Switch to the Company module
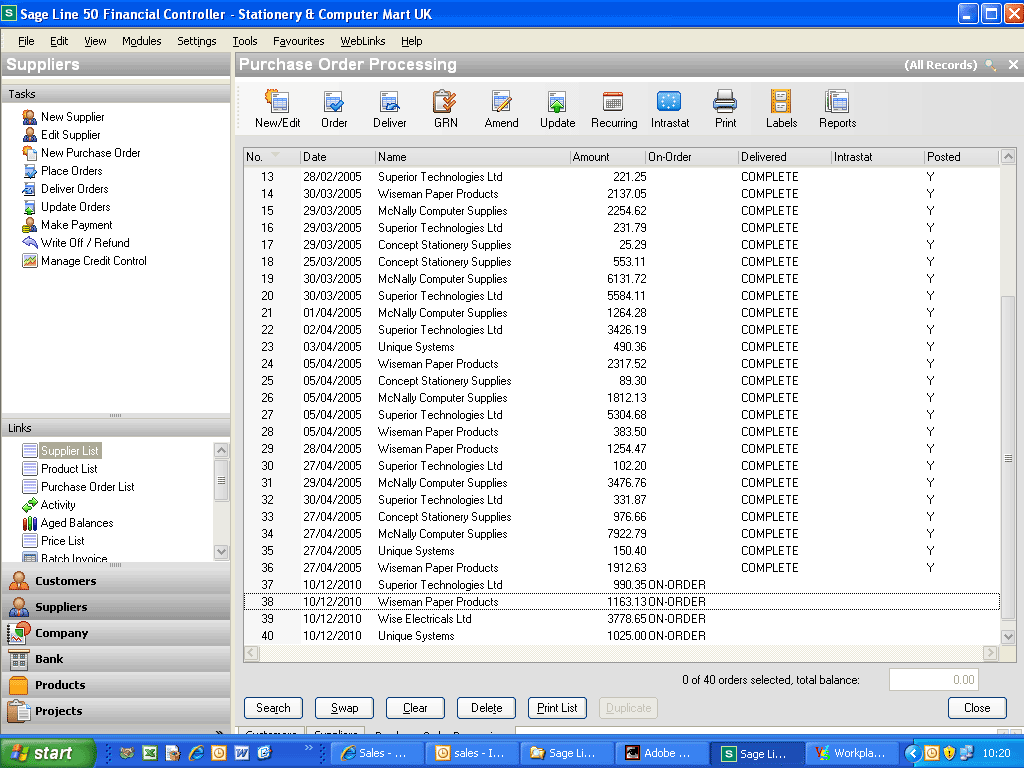The width and height of the screenshot is (1024, 768). tap(116, 633)
